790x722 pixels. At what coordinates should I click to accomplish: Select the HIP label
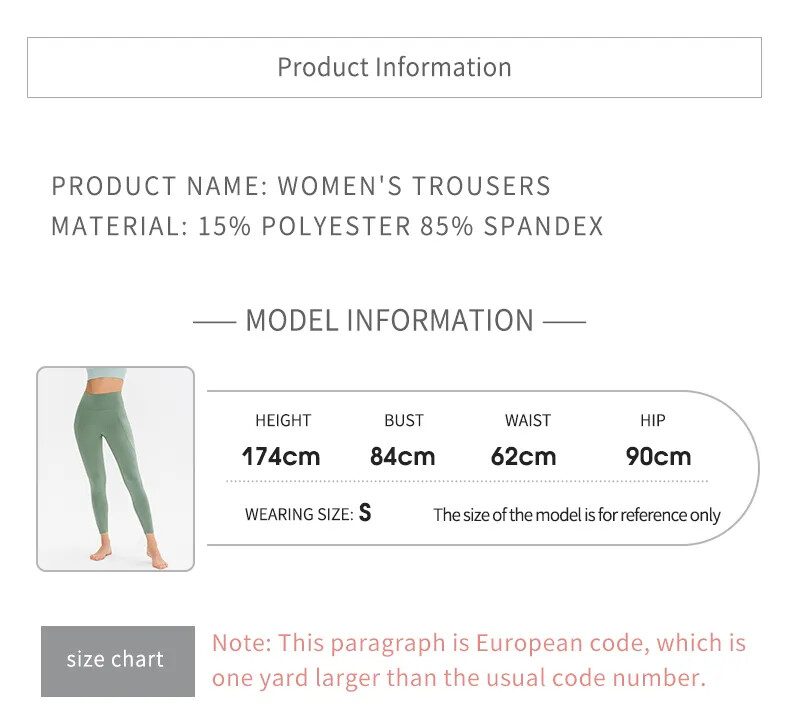point(653,420)
